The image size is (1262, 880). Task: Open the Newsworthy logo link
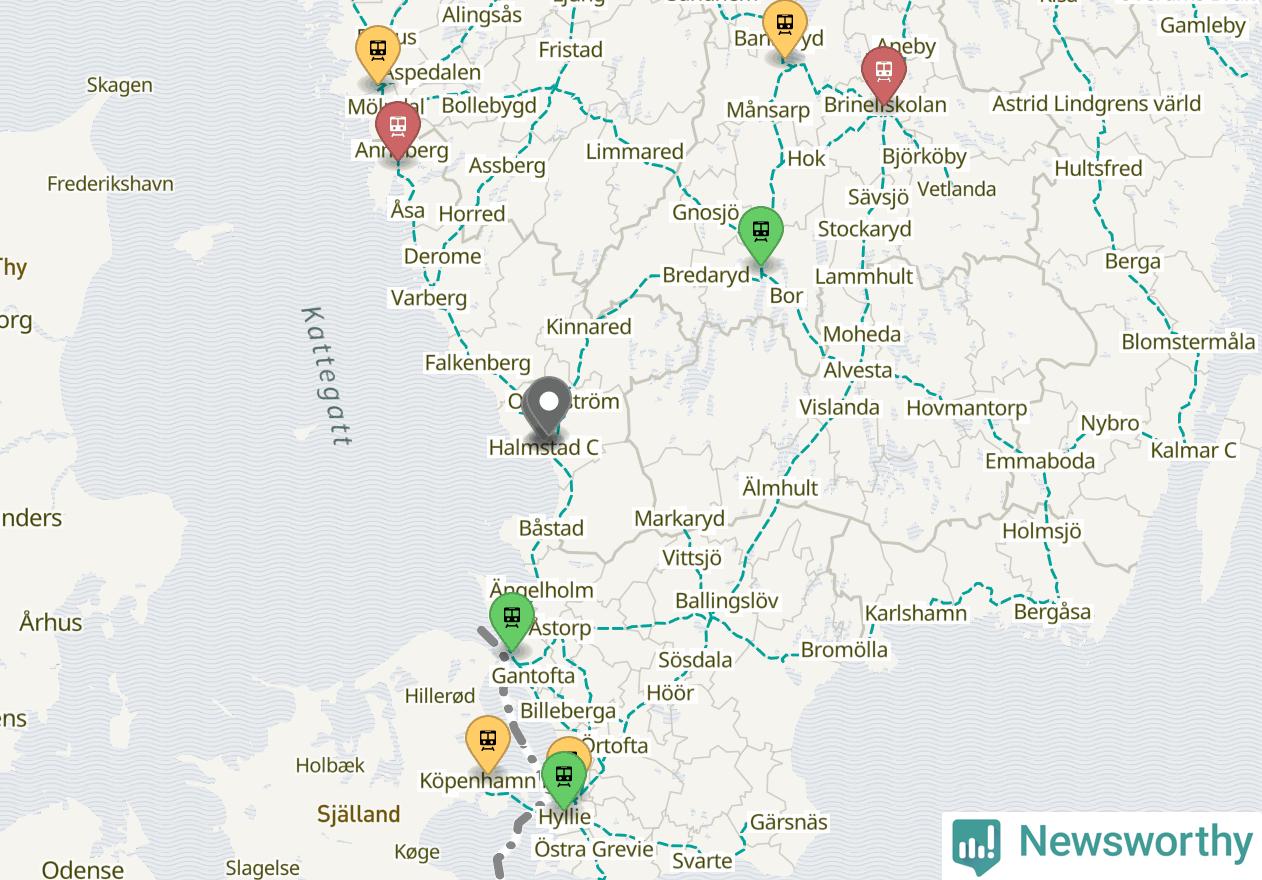click(1102, 845)
